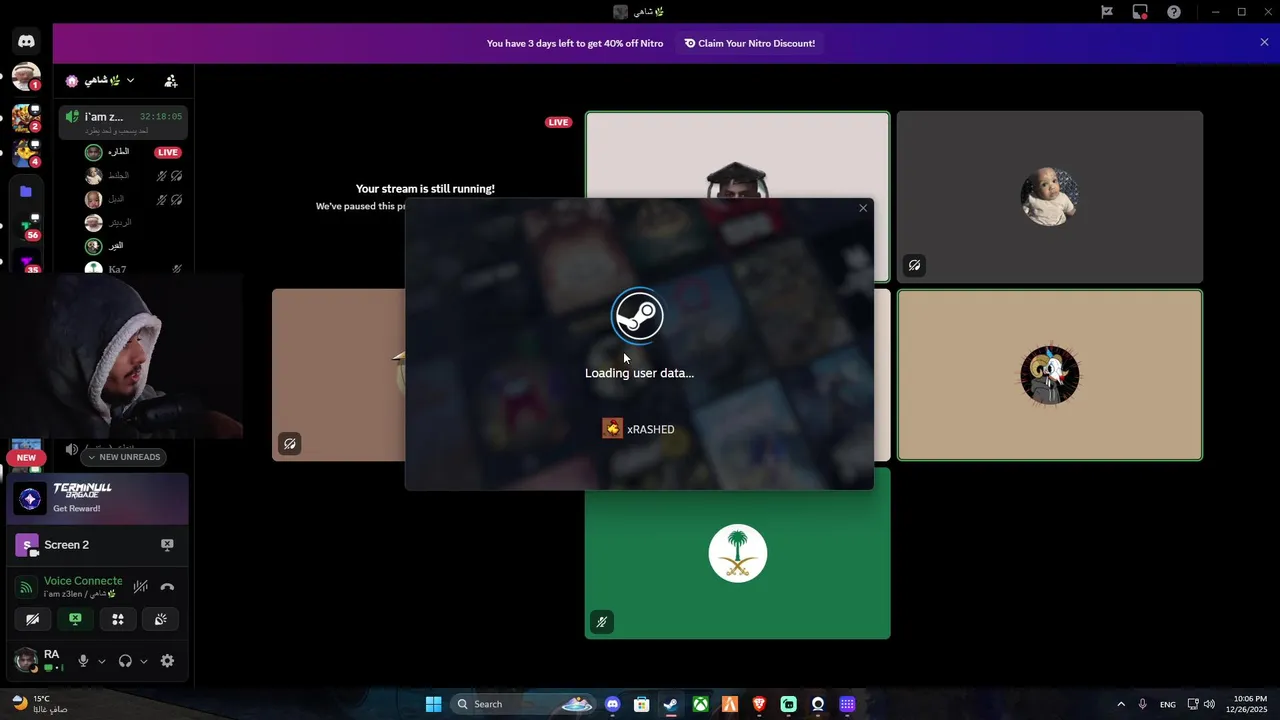
Task: Stop streaming Screen 2
Action: tap(167, 545)
